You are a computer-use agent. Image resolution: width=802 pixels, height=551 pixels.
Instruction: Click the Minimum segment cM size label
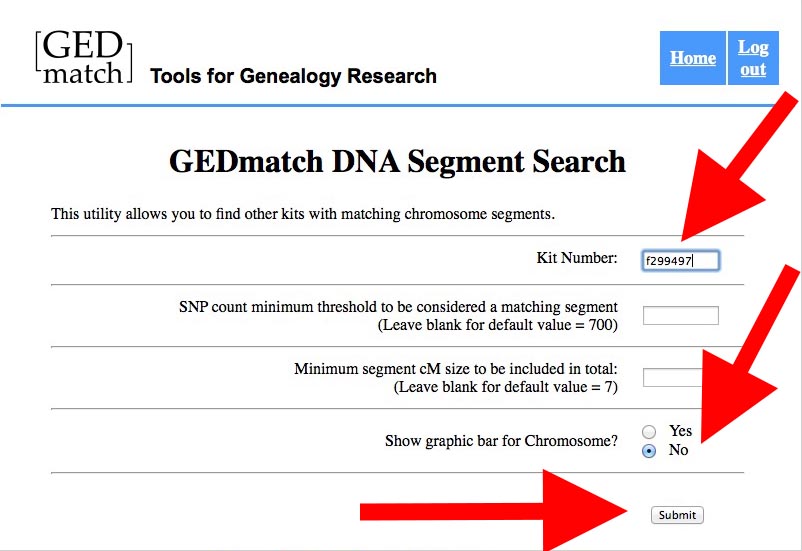click(x=456, y=369)
